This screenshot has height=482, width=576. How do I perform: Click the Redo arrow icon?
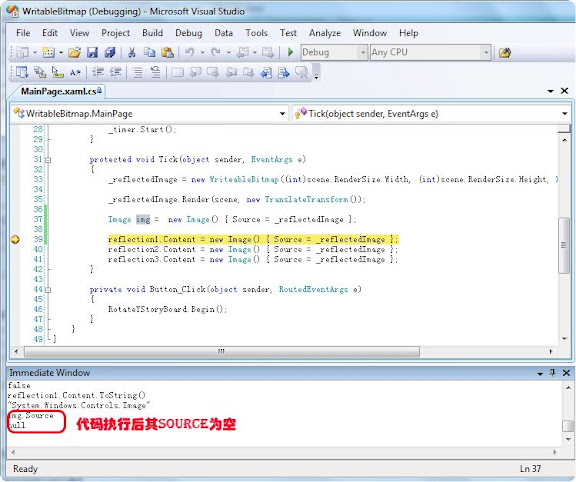pos(216,53)
